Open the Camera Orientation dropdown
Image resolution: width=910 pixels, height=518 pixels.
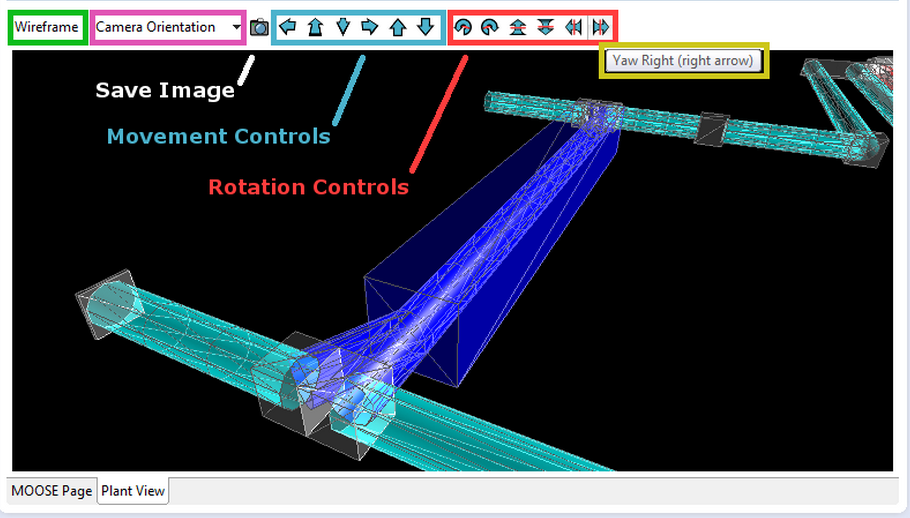tap(168, 27)
